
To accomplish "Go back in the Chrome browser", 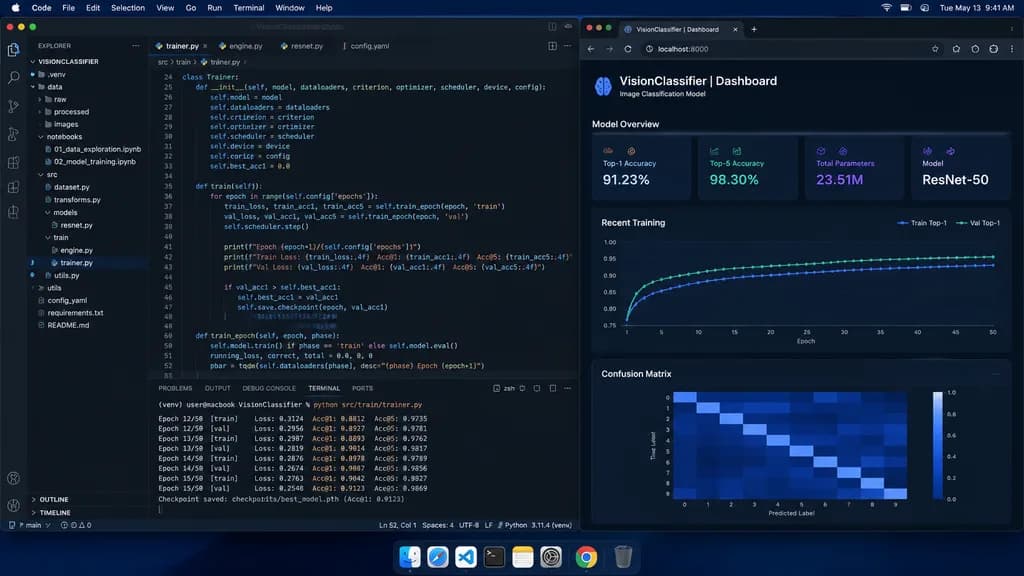I will click(591, 49).
